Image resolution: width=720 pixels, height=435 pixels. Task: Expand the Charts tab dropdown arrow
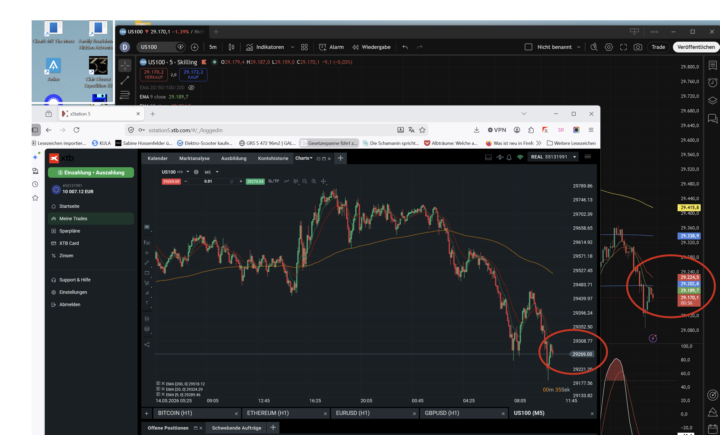tap(311, 158)
